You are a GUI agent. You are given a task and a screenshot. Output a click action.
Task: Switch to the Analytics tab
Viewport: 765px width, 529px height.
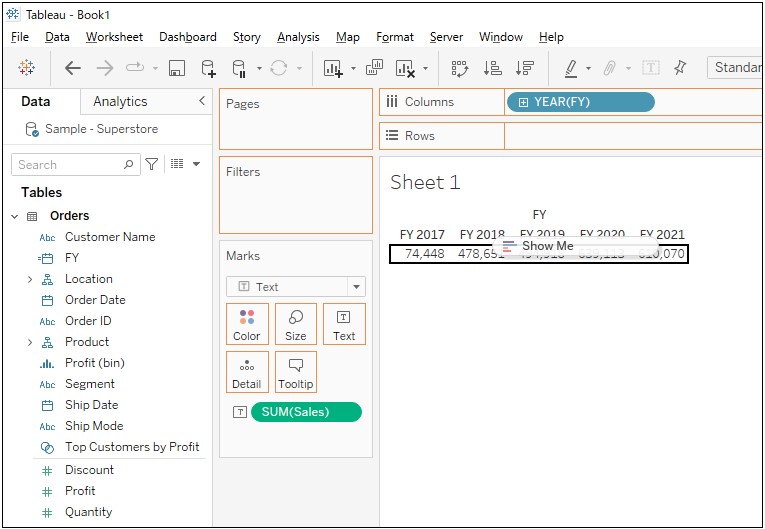120,102
